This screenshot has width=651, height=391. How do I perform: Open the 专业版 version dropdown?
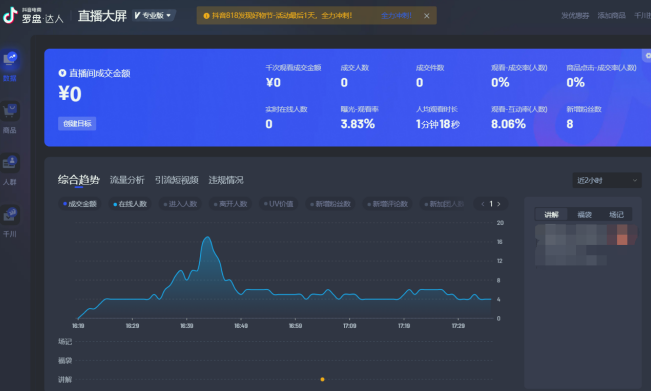(x=153, y=15)
